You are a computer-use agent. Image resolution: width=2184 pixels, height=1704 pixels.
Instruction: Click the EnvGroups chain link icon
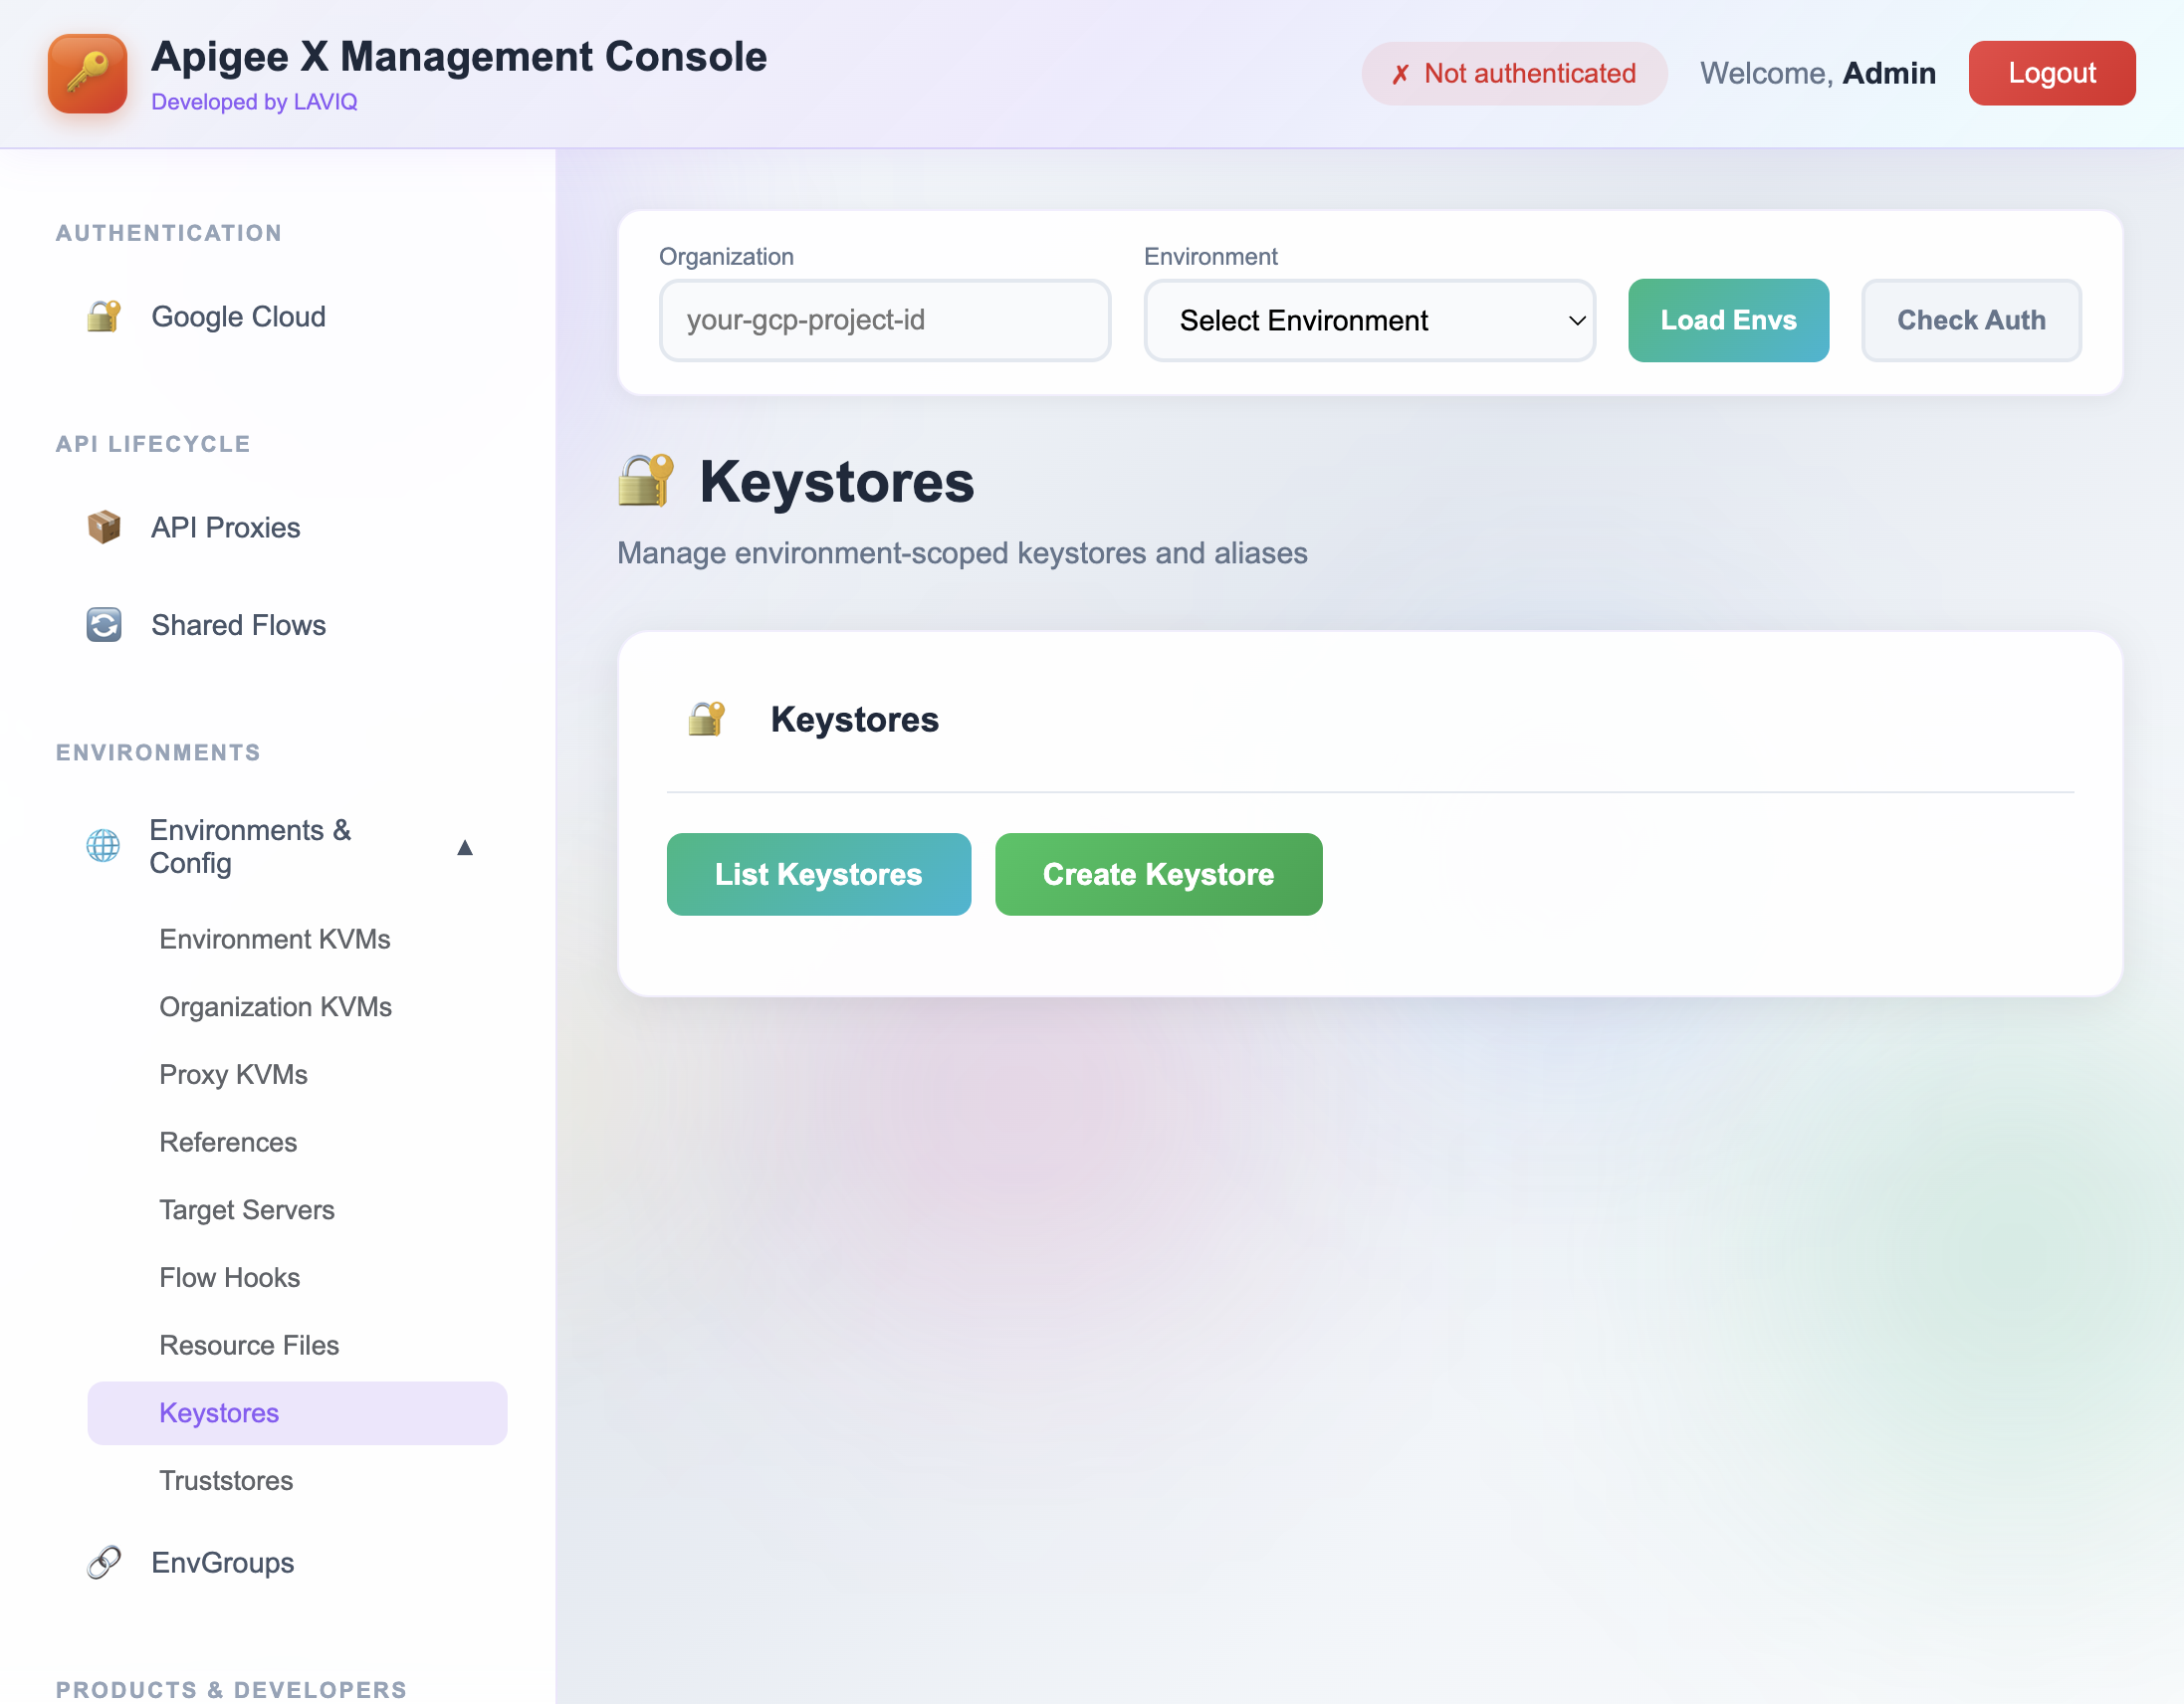104,1562
